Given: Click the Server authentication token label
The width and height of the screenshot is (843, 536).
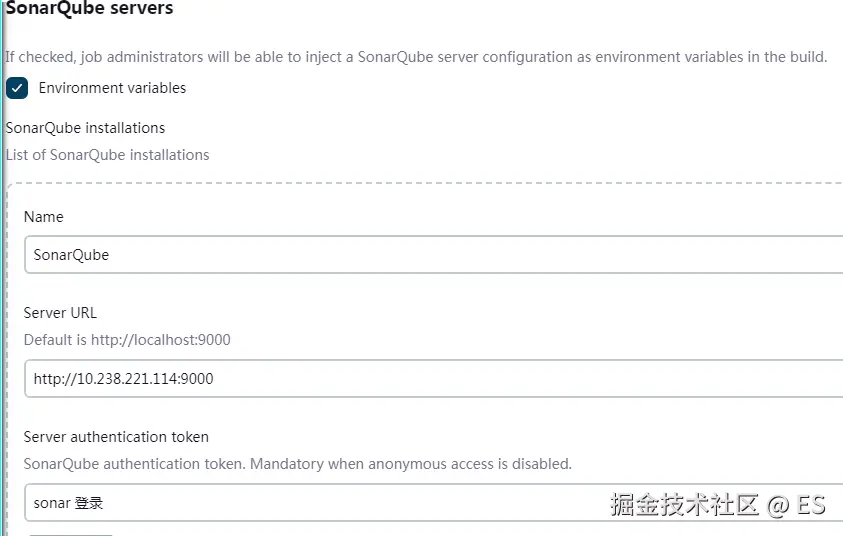Looking at the screenshot, I should (116, 437).
